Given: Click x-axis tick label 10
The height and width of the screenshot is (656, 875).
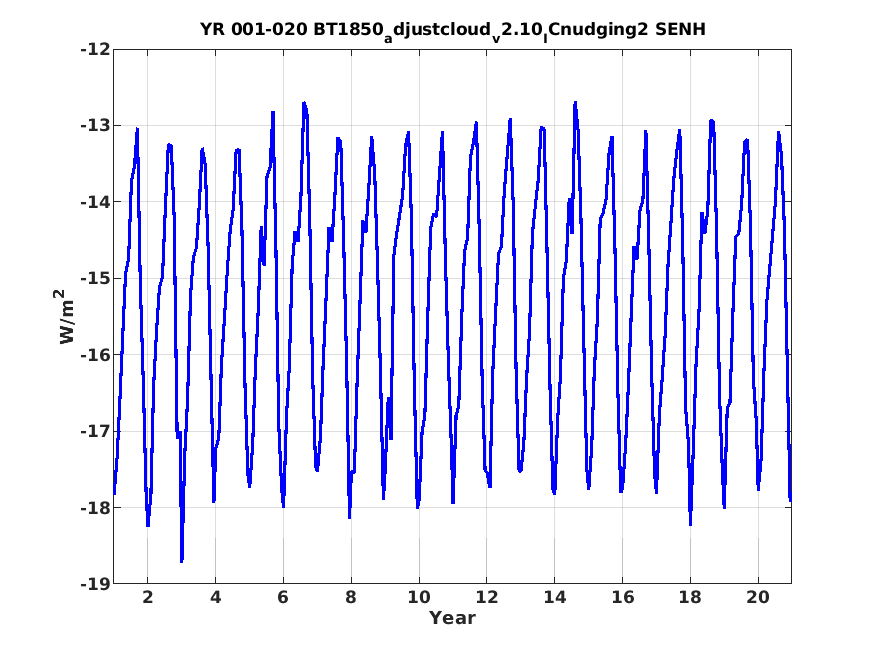Looking at the screenshot, I should pos(419,597).
